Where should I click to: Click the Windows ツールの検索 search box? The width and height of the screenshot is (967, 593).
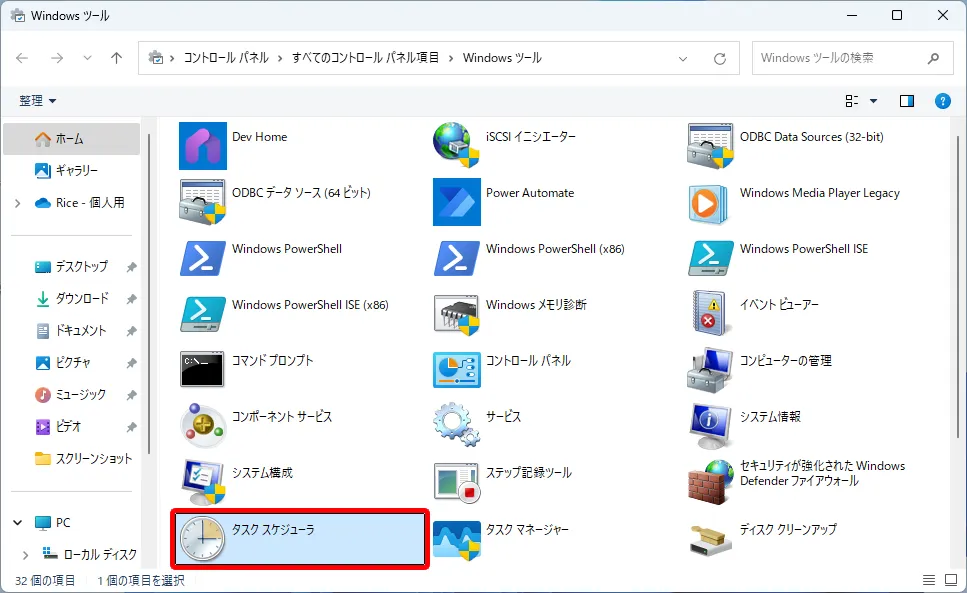tap(852, 58)
